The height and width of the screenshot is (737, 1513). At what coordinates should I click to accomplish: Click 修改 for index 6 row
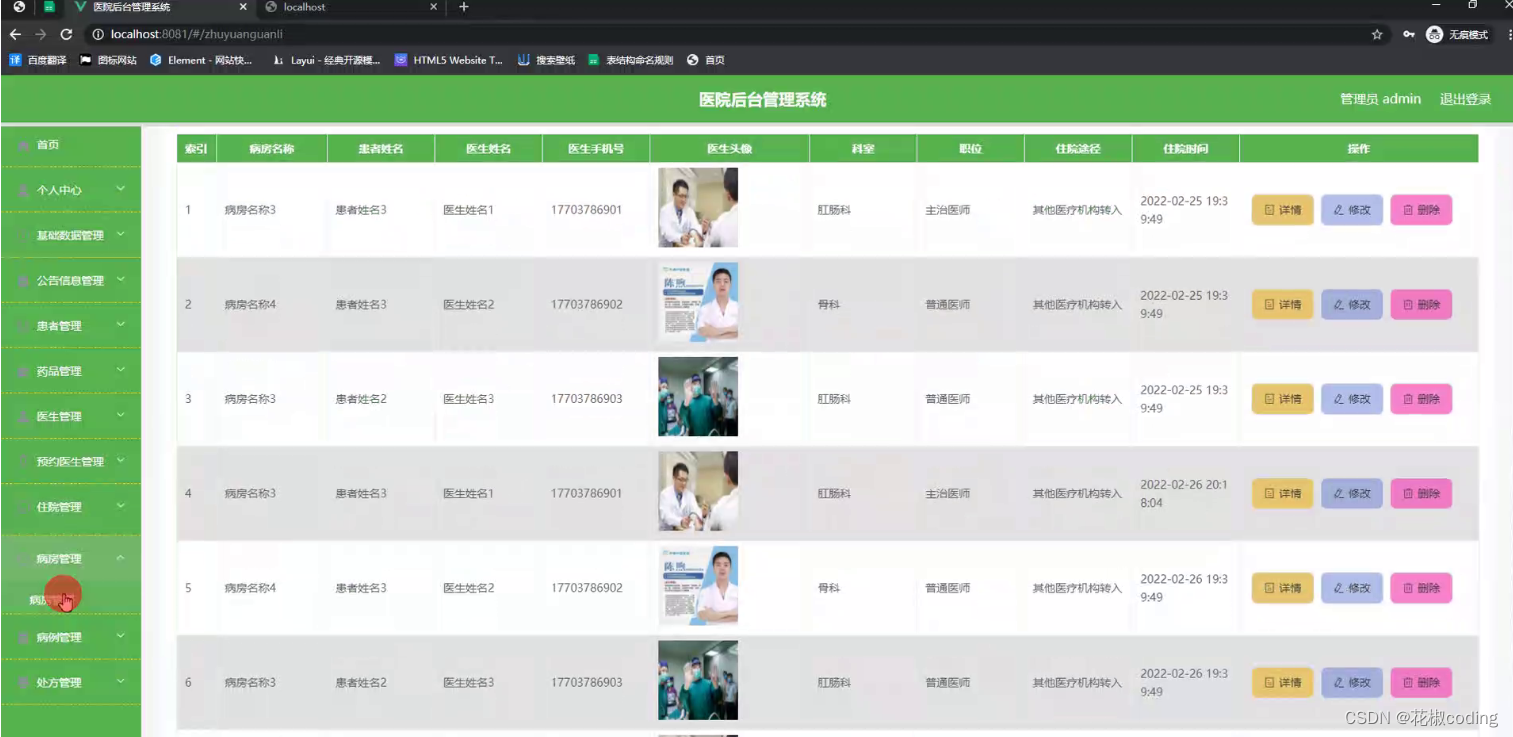[1352, 683]
